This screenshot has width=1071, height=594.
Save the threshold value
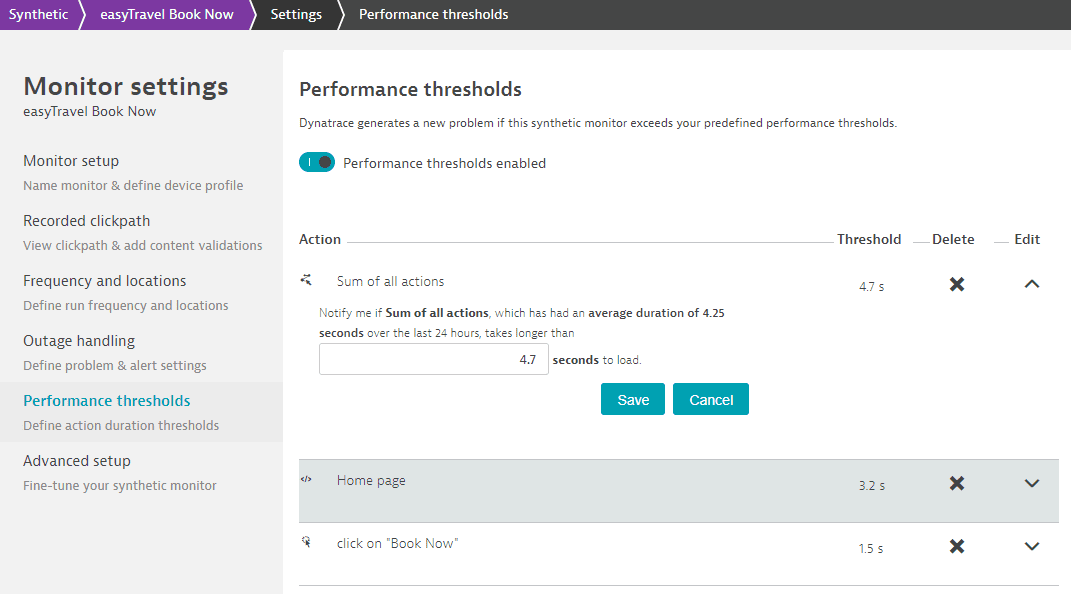(632, 399)
